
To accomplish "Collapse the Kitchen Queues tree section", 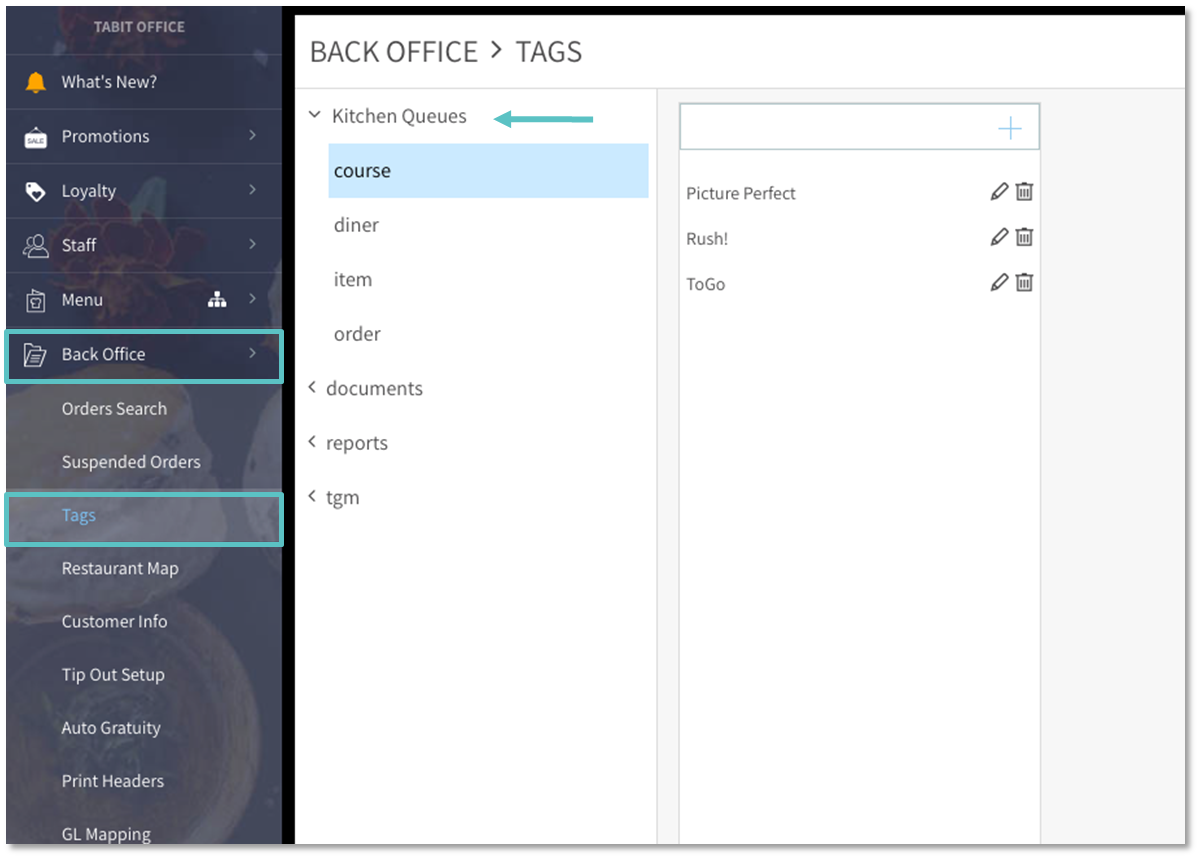I will (315, 116).
